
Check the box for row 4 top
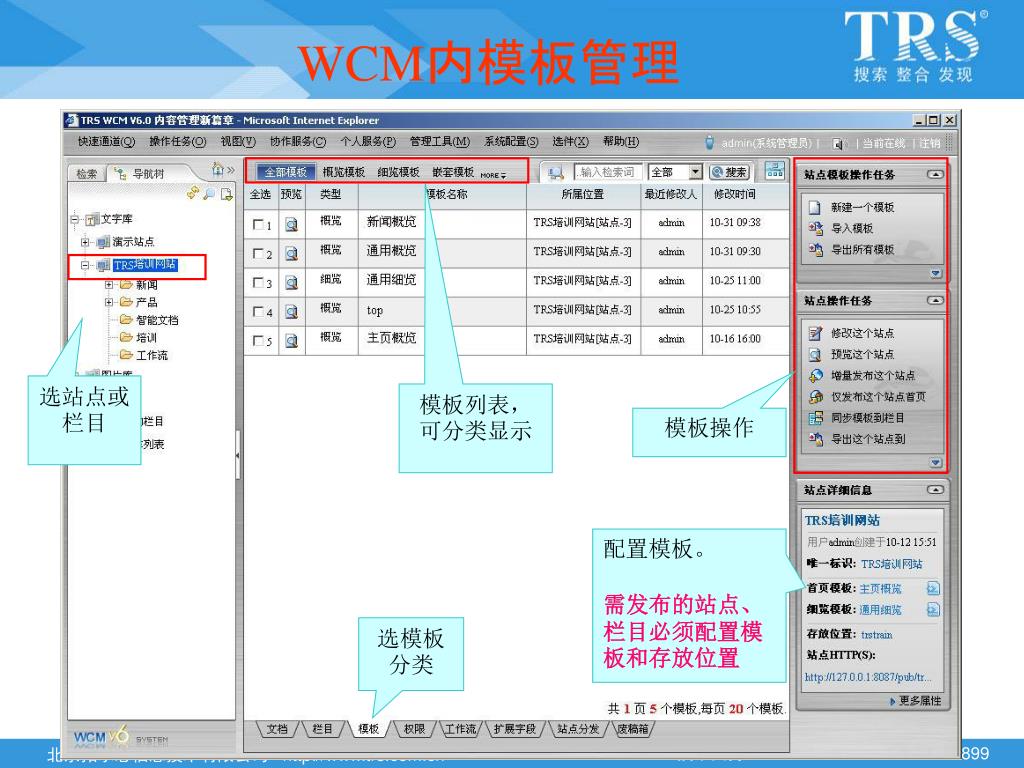(258, 312)
